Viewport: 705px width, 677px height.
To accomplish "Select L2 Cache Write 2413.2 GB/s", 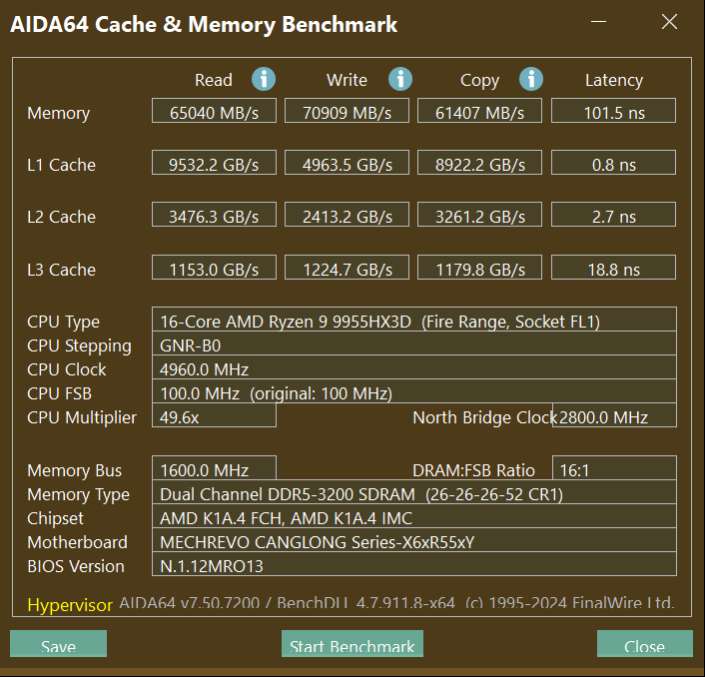I will click(x=347, y=214).
